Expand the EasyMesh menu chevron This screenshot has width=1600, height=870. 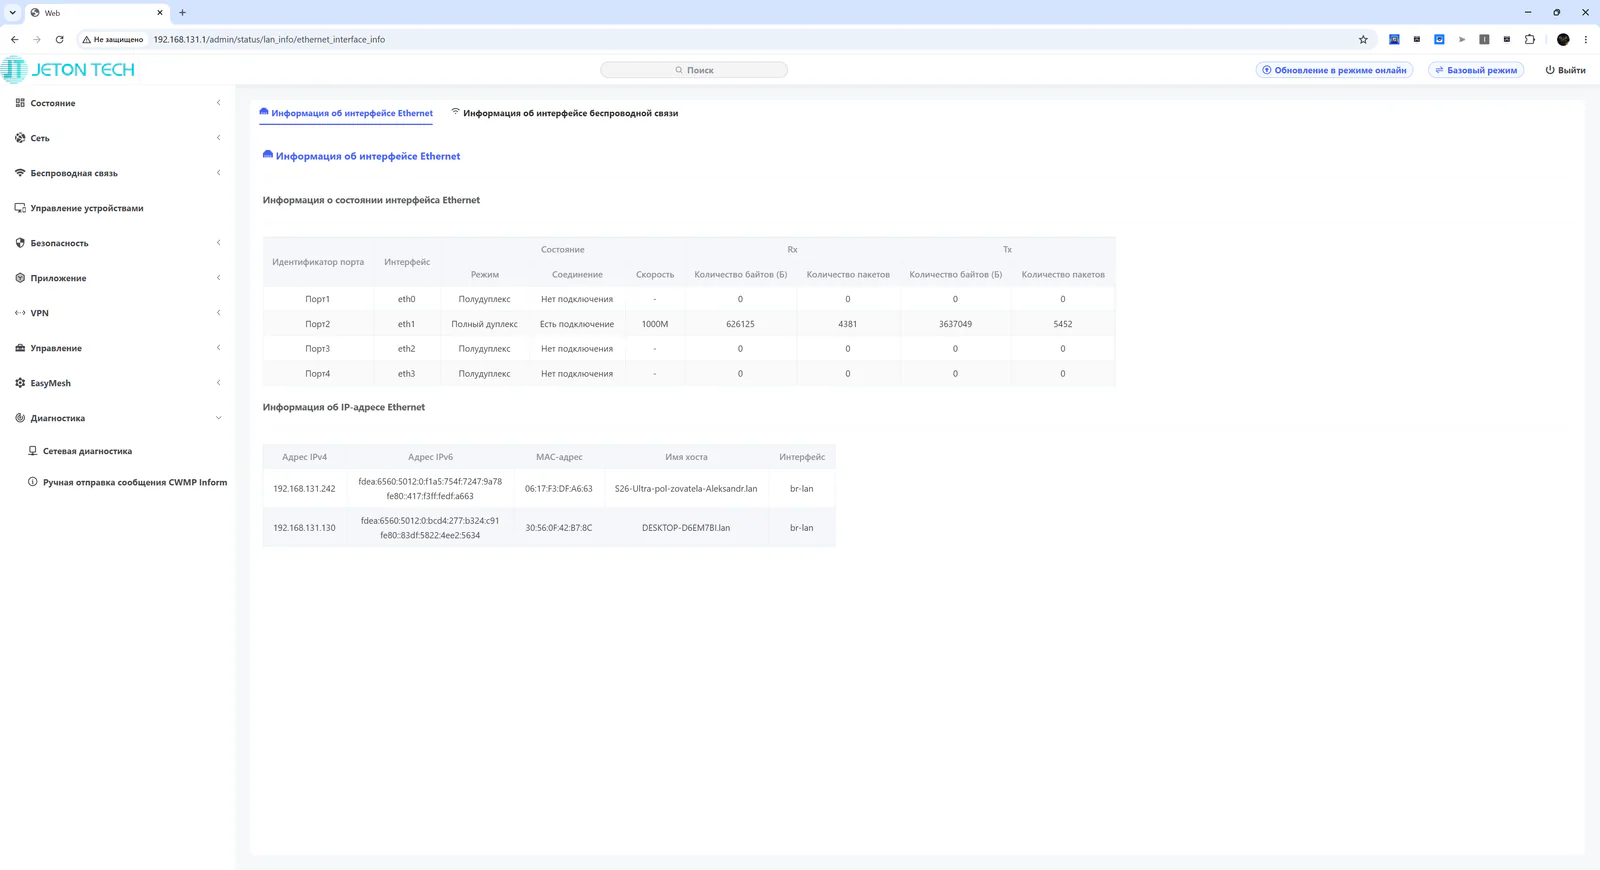point(219,383)
